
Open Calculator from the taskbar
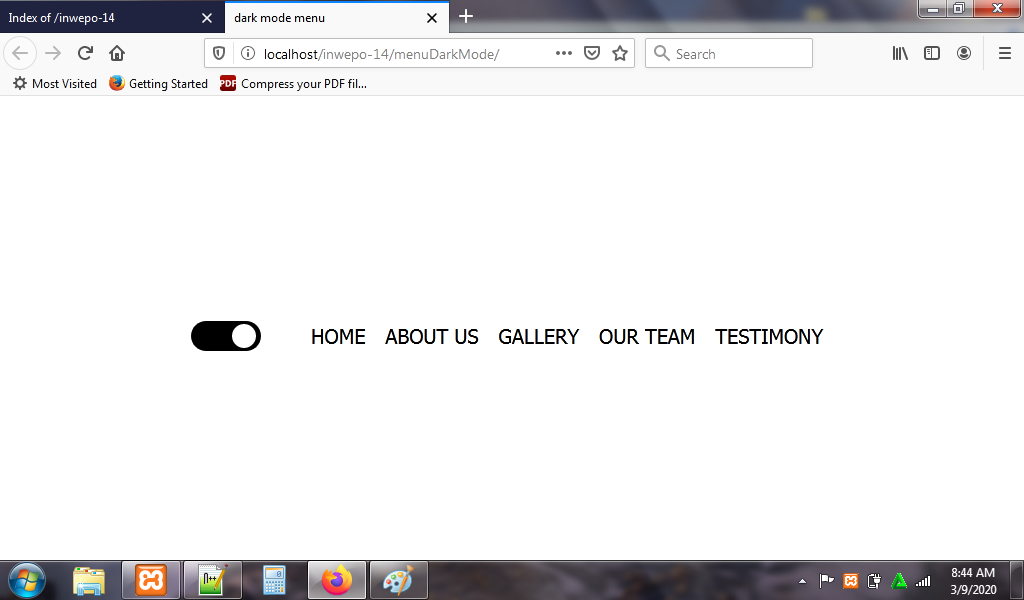pos(274,580)
